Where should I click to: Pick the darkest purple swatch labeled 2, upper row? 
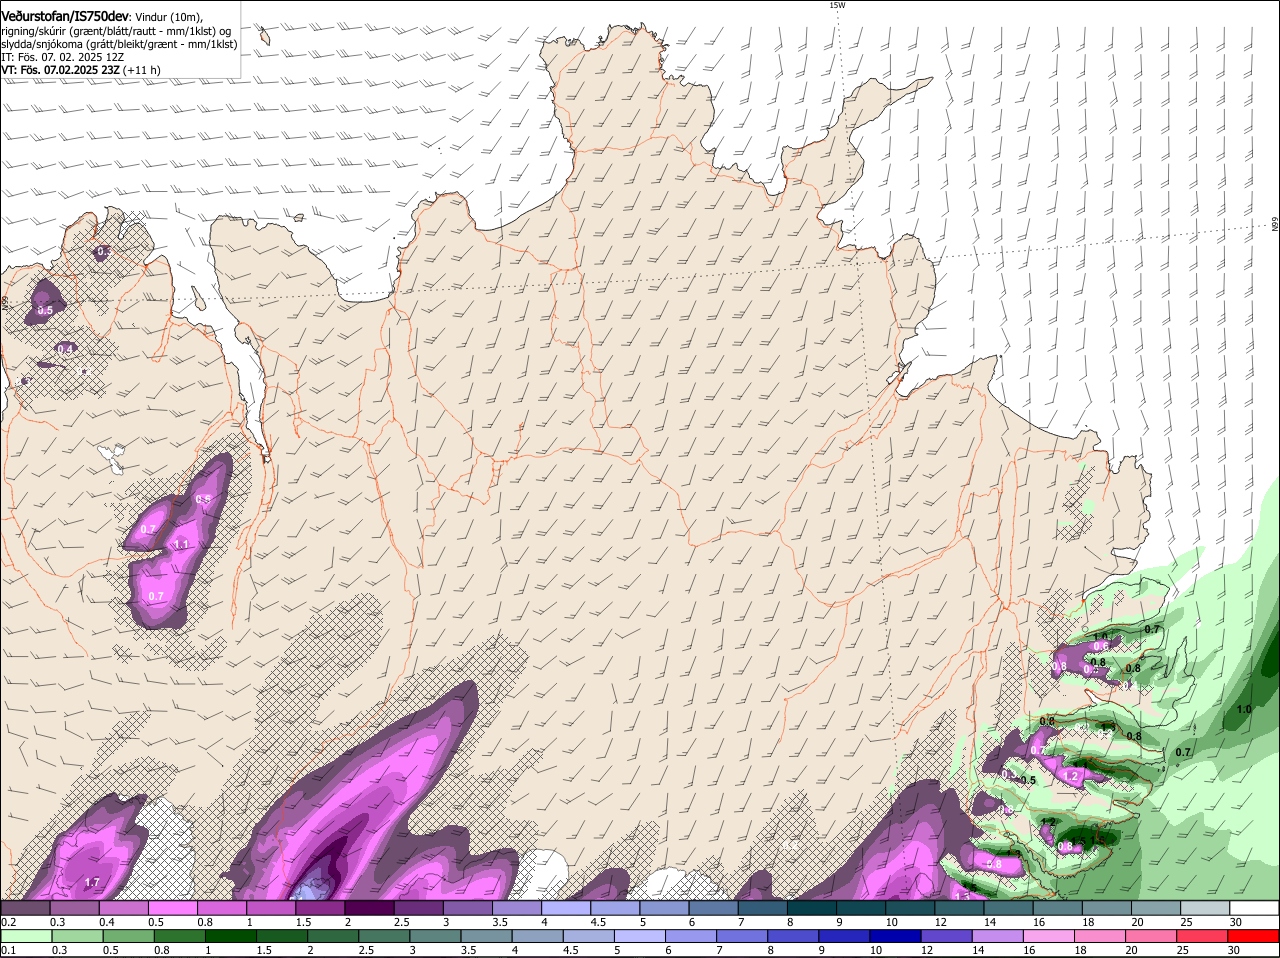(370, 908)
